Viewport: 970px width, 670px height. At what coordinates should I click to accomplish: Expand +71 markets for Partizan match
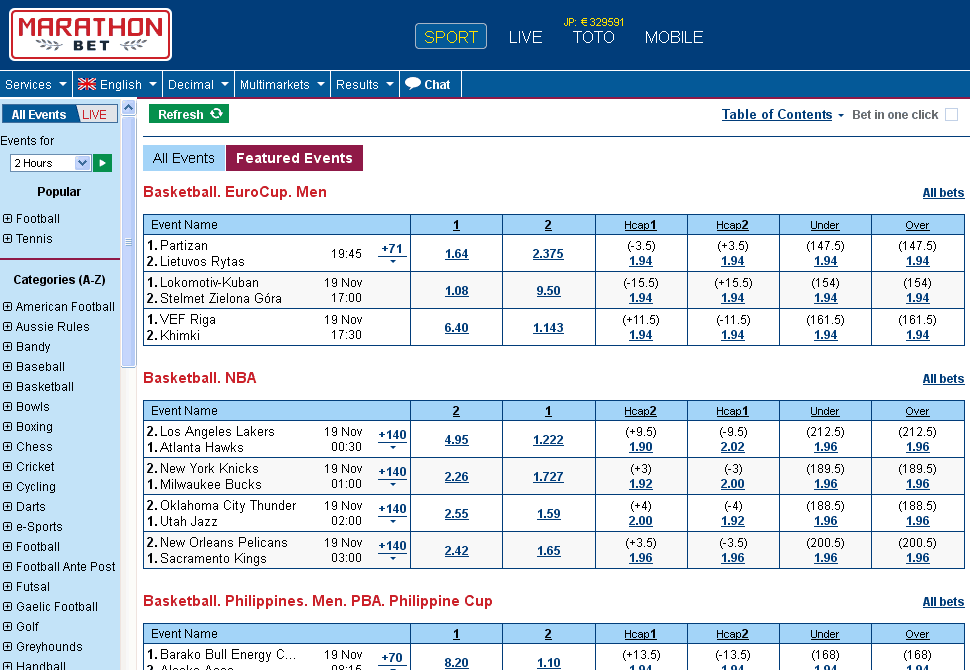(x=392, y=252)
